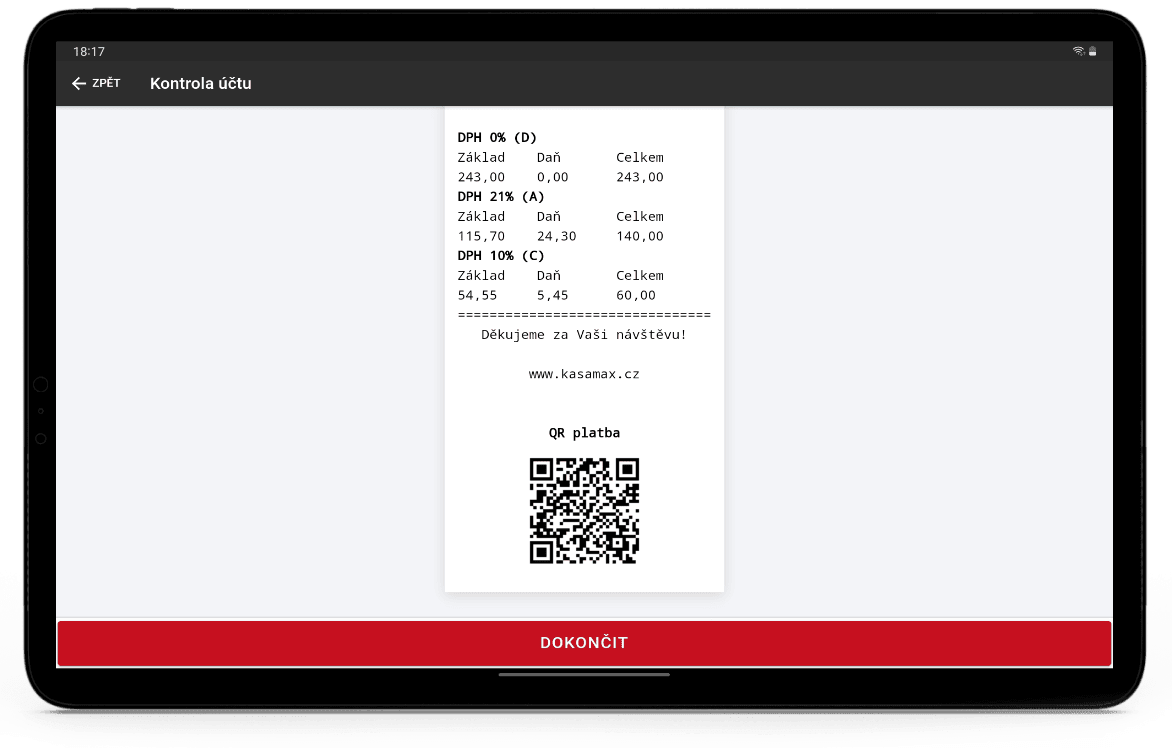Screen dimensions: 1172x748
Task: Click the 115,70 base value
Action: (481, 236)
